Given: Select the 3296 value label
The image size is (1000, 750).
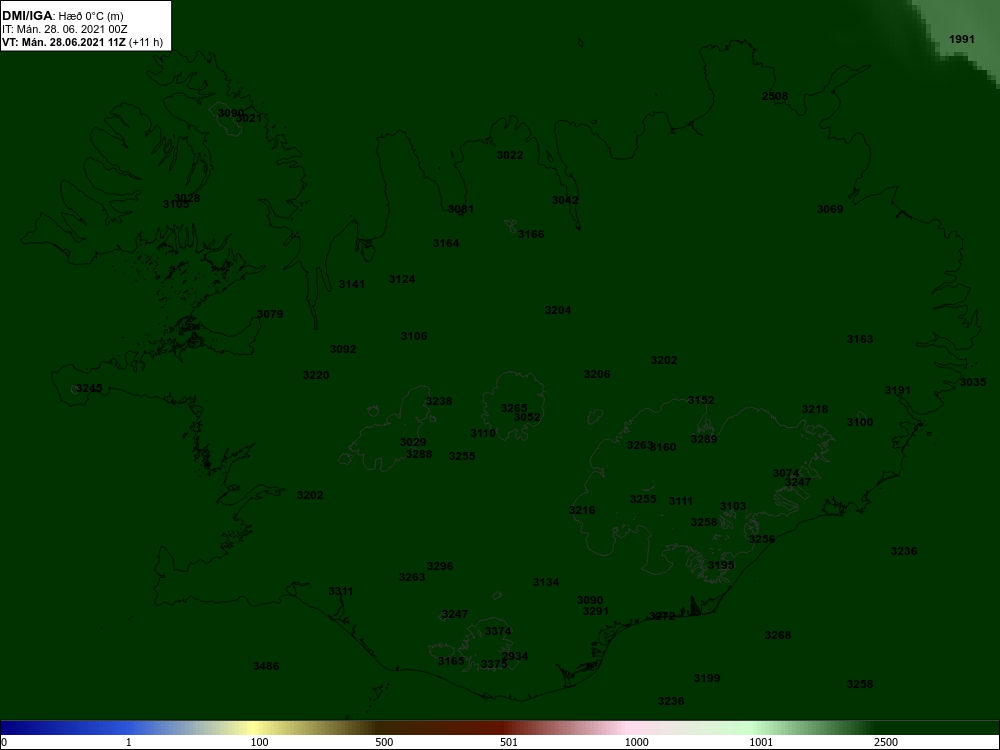Looking at the screenshot, I should (x=439, y=566).
